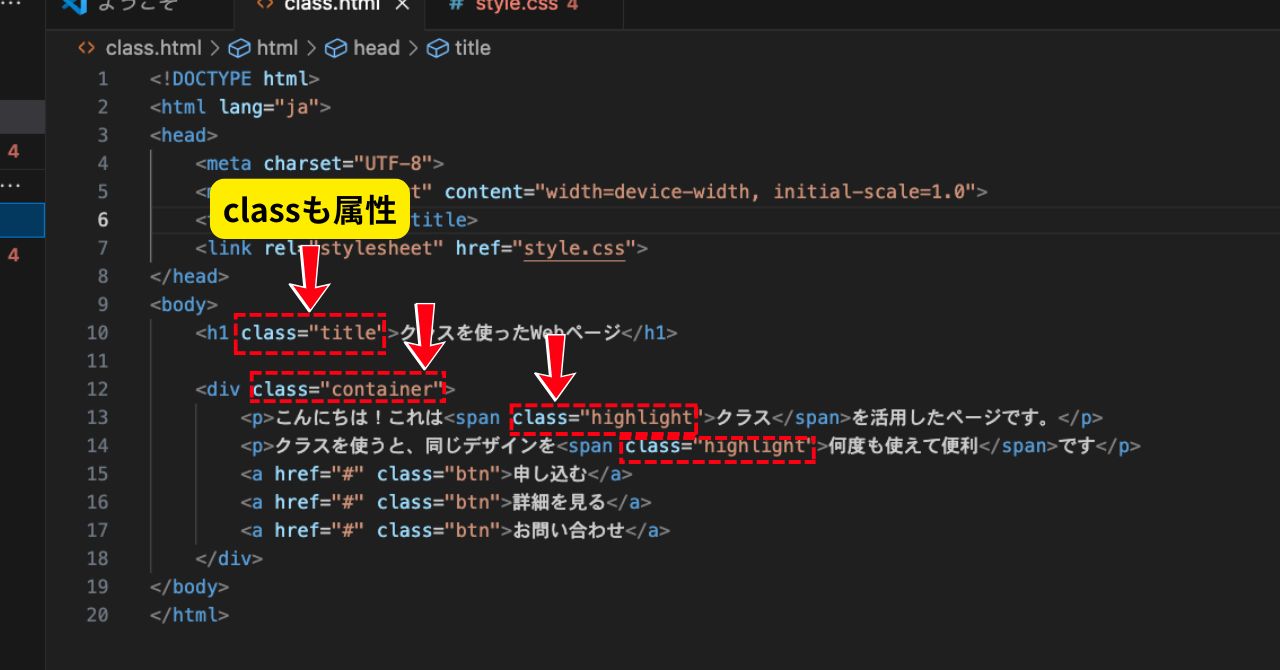This screenshot has height=670, width=1280.
Task: Follow the style.css link in href
Action: click(x=575, y=248)
